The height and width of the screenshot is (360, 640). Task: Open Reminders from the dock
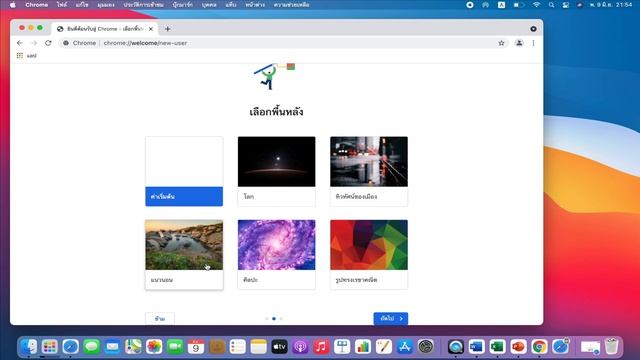pyautogui.click(x=238, y=347)
